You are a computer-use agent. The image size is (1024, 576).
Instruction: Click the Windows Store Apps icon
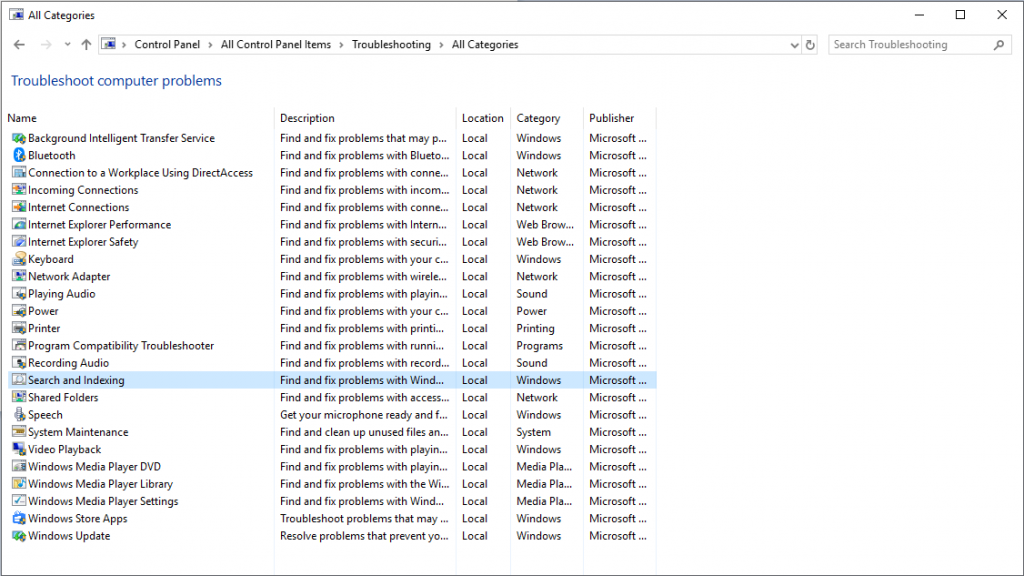tap(19, 519)
